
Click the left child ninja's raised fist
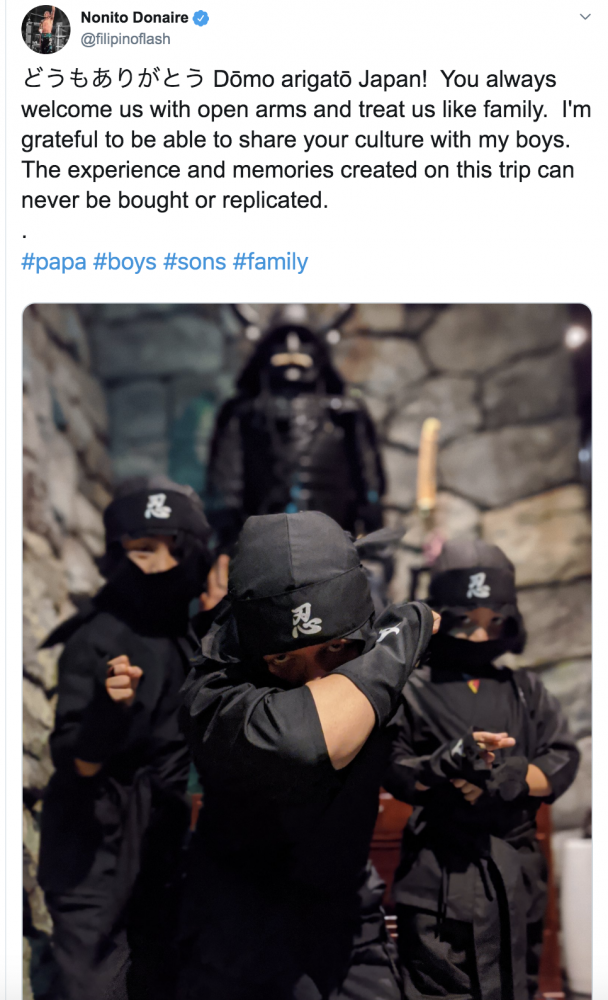click(123, 677)
